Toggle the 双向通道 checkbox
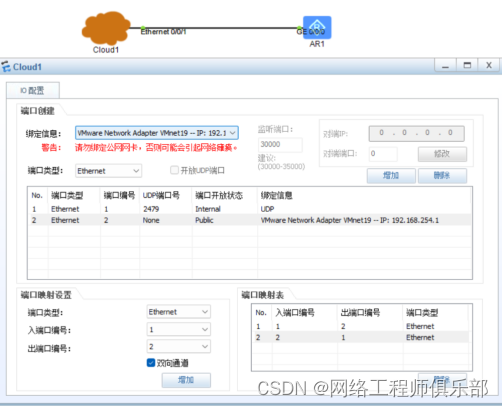Image resolution: width=503 pixels, height=407 pixels. (151, 363)
